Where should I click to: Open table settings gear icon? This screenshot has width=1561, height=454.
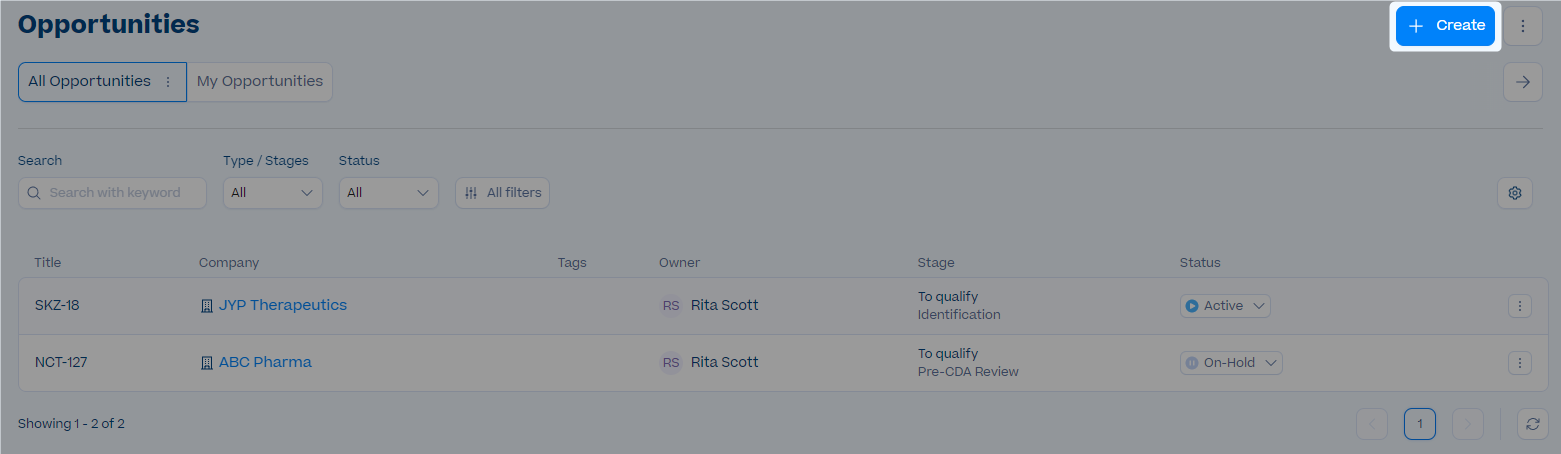(1515, 193)
